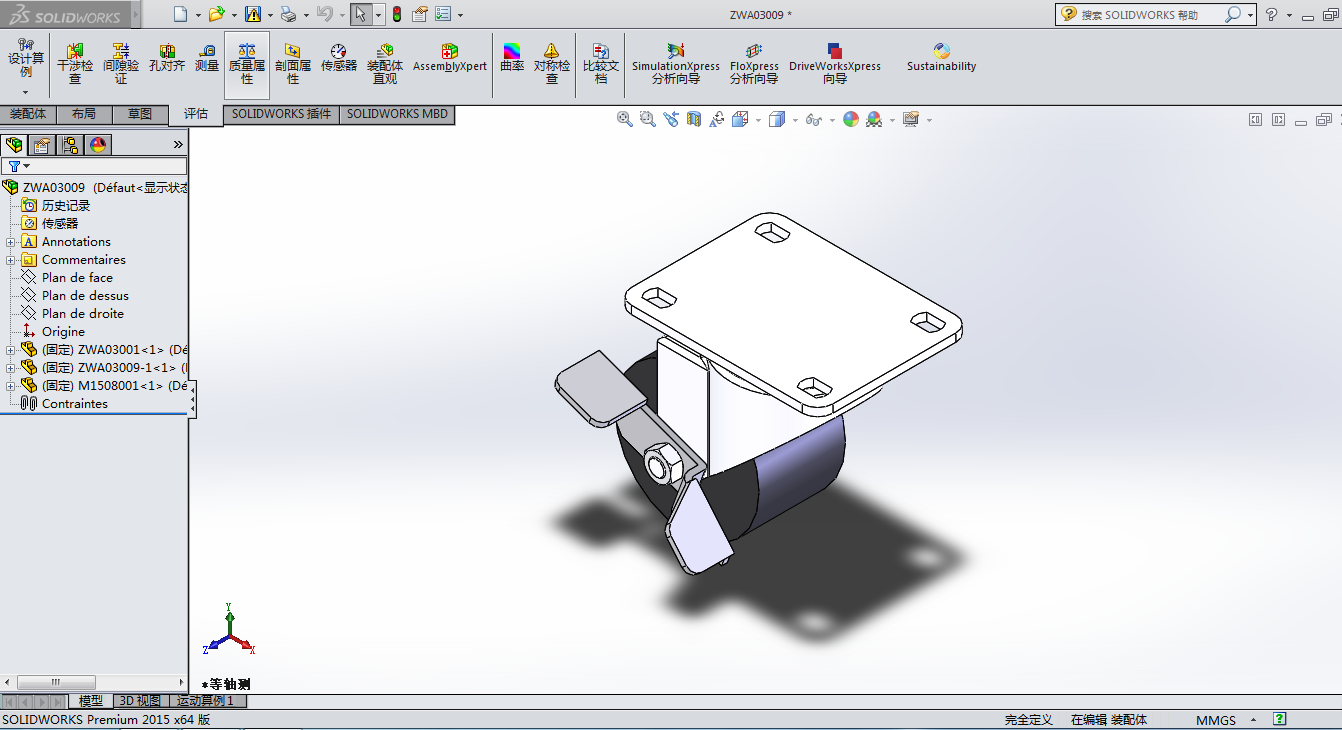This screenshot has height=730, width=1342.
Task: Click the rebuild traffic light icon
Action: click(397, 14)
